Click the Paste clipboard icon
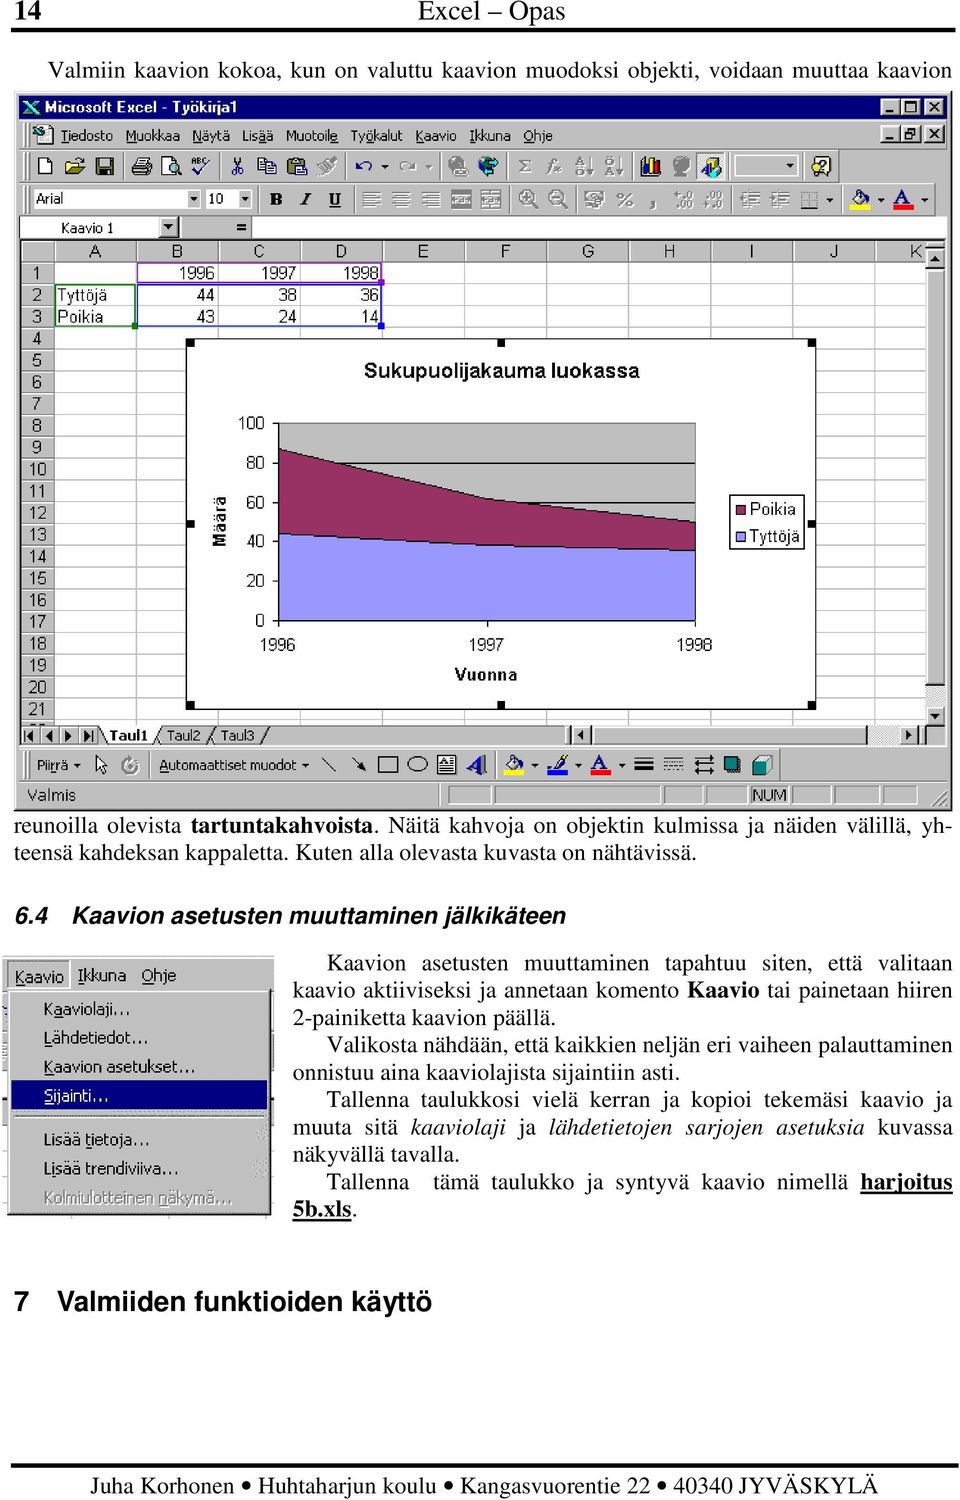 pos(296,166)
